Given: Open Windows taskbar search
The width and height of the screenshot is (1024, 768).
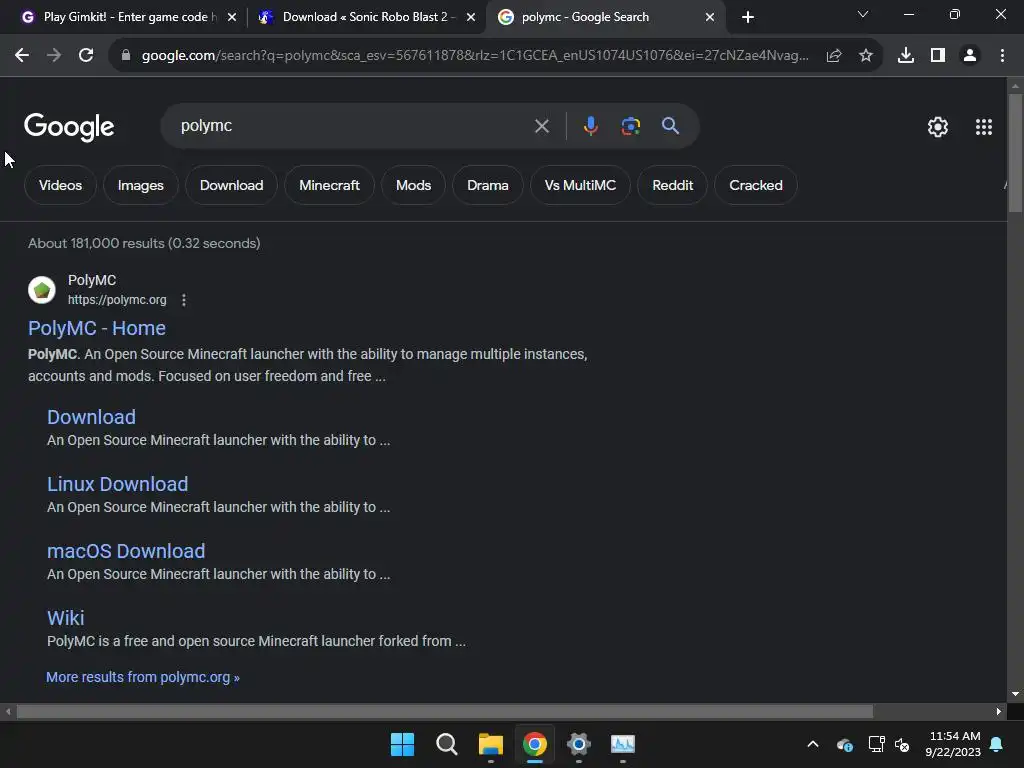Looking at the screenshot, I should point(447,744).
